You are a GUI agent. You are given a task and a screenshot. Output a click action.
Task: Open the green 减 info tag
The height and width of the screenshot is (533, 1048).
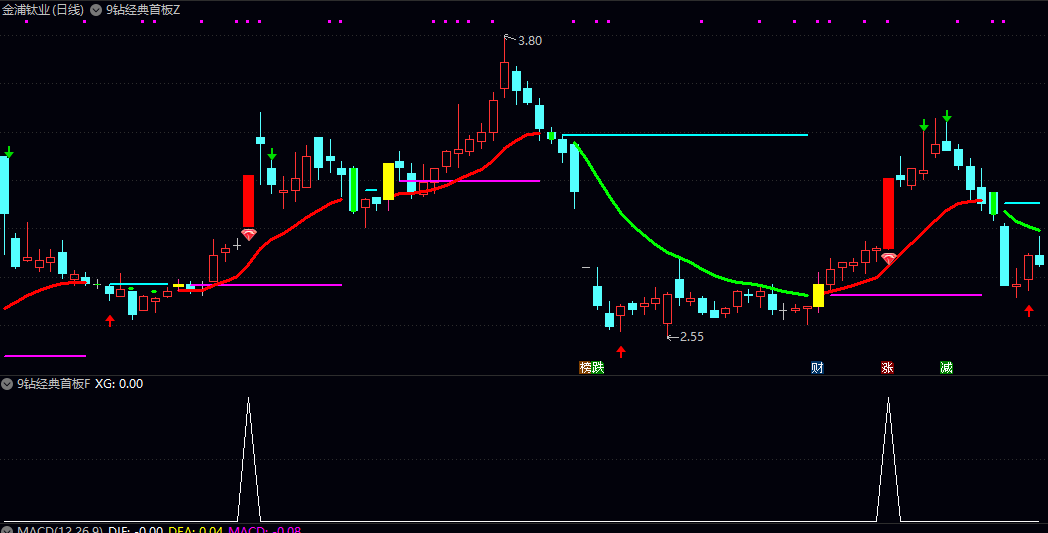(946, 367)
